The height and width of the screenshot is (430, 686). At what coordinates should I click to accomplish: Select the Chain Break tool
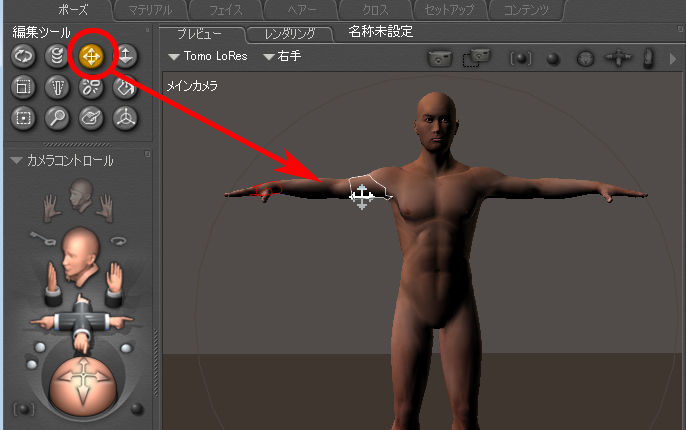point(91,87)
